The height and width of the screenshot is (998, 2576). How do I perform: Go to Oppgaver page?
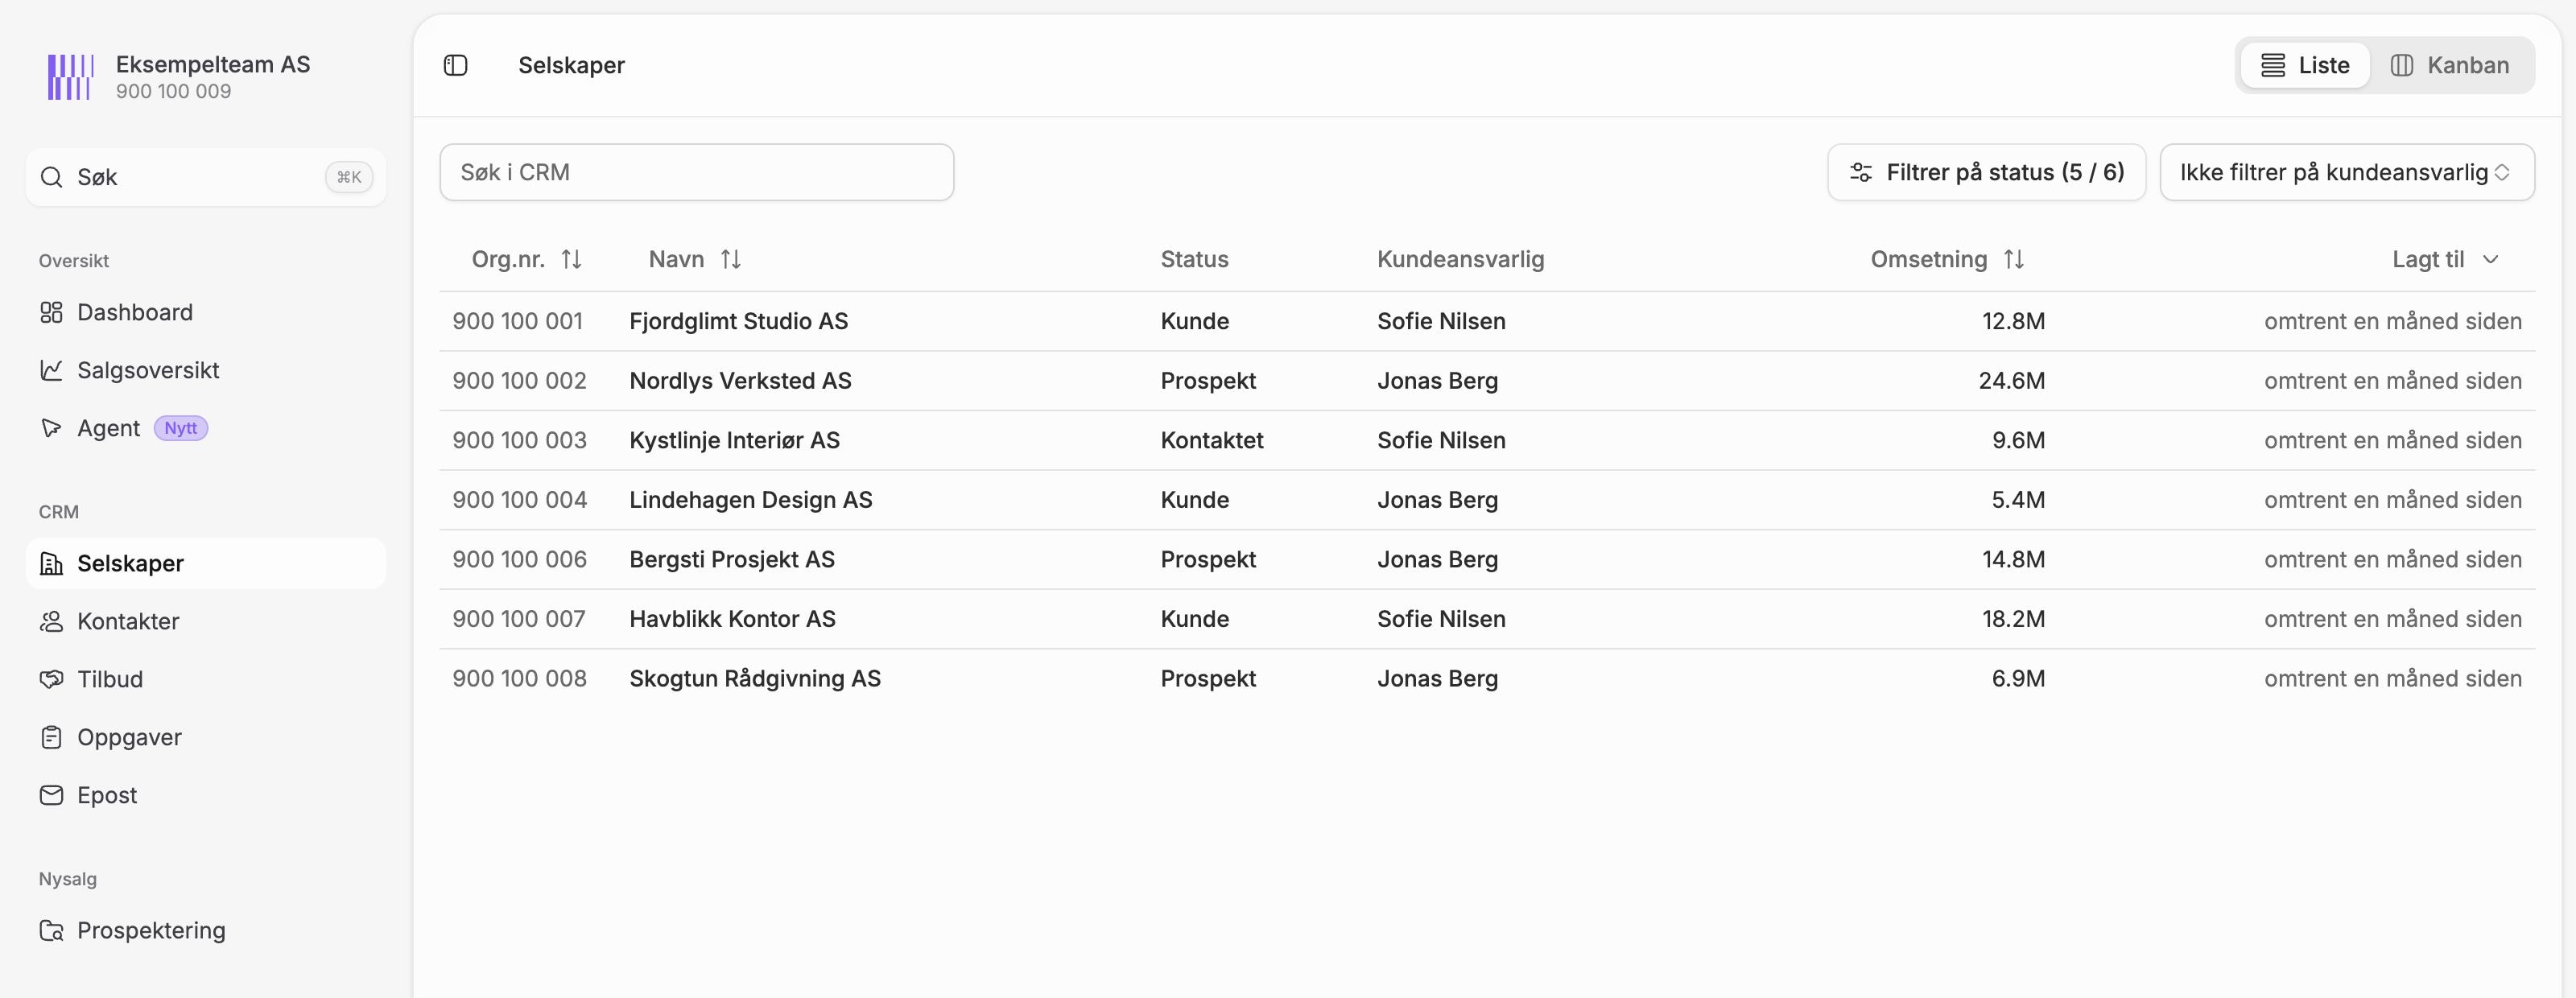[205, 737]
